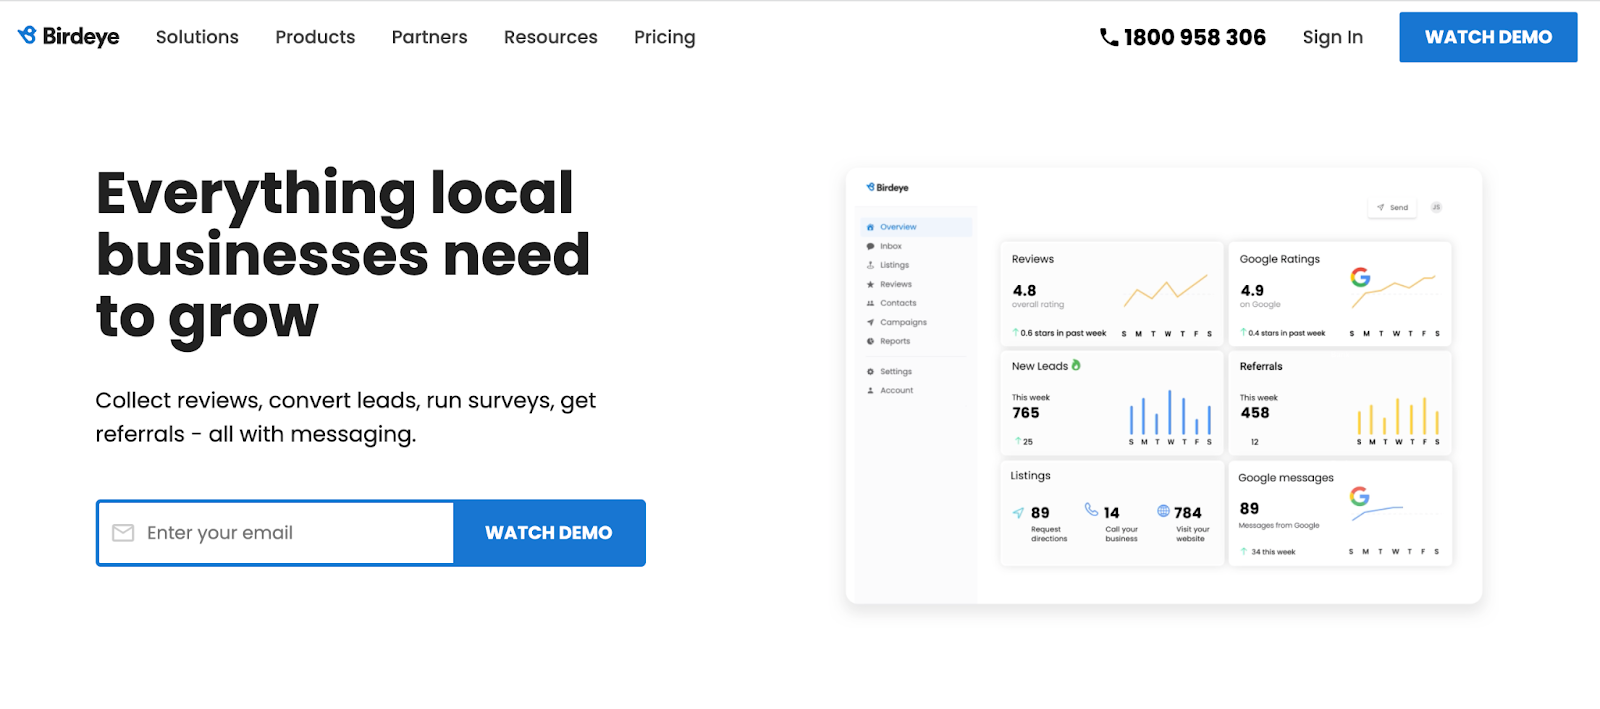The image size is (1600, 709).
Task: Click the direction arrow icon in Listings card
Action: (x=1018, y=513)
